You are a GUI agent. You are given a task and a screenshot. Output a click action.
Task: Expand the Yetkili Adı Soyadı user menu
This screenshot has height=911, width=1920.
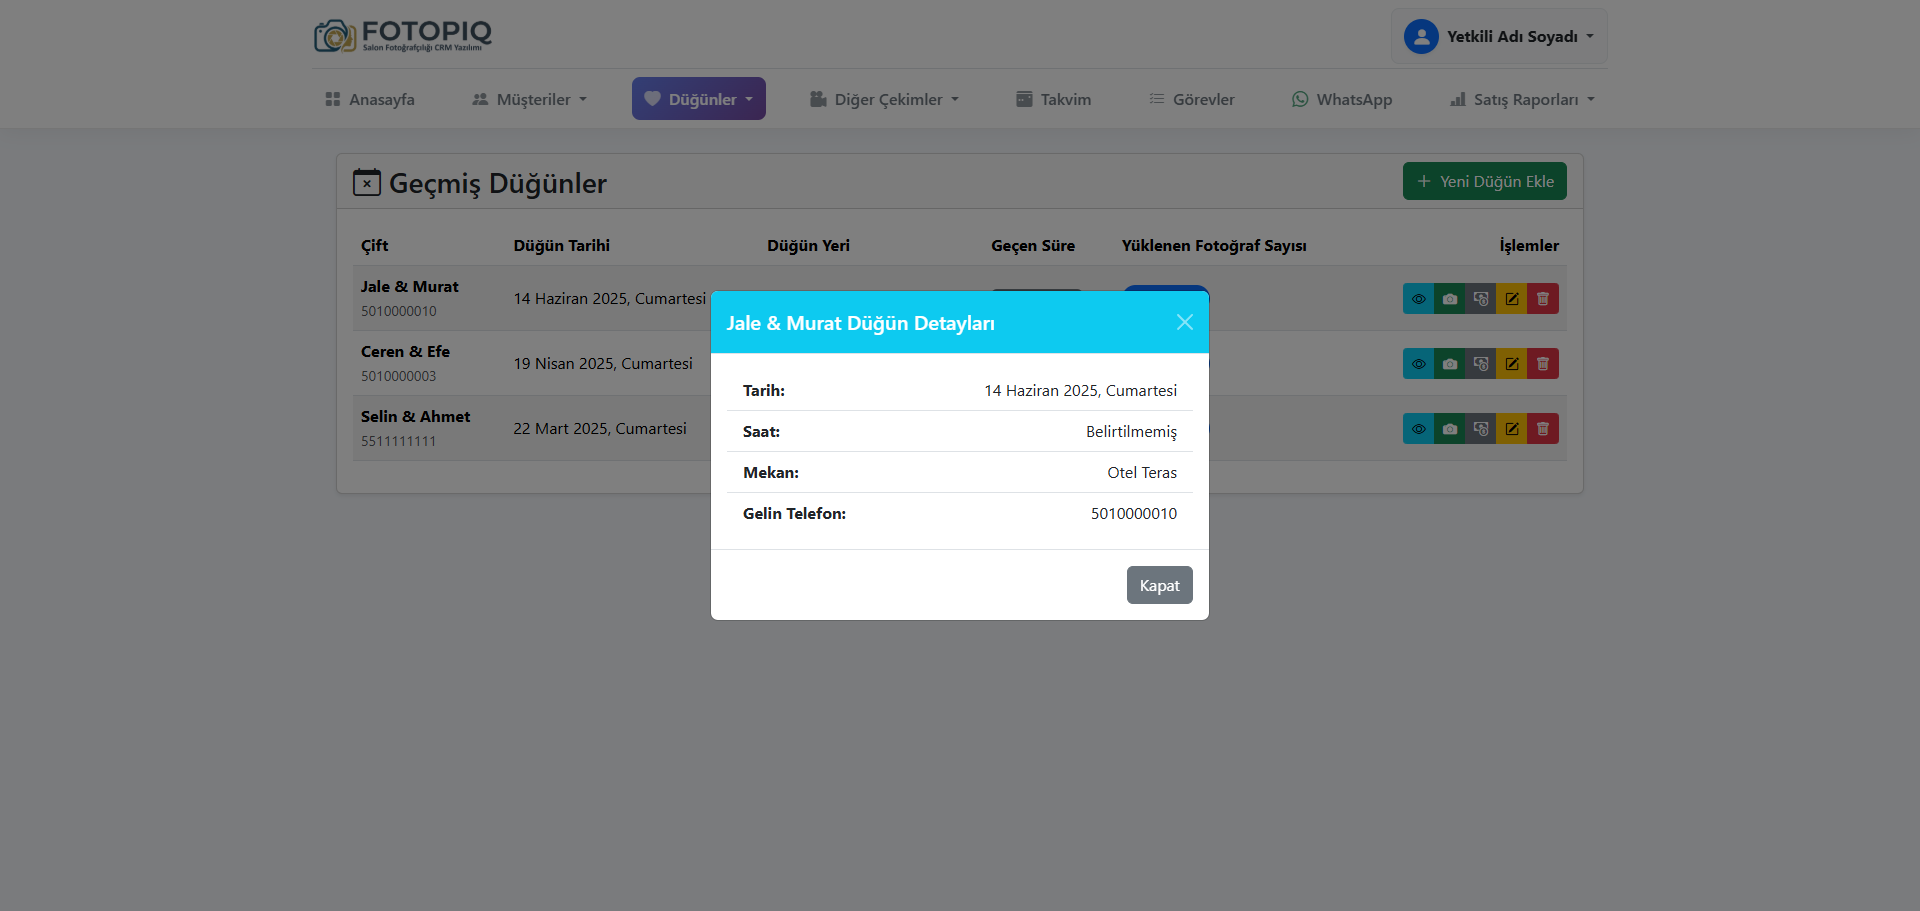tap(1498, 37)
